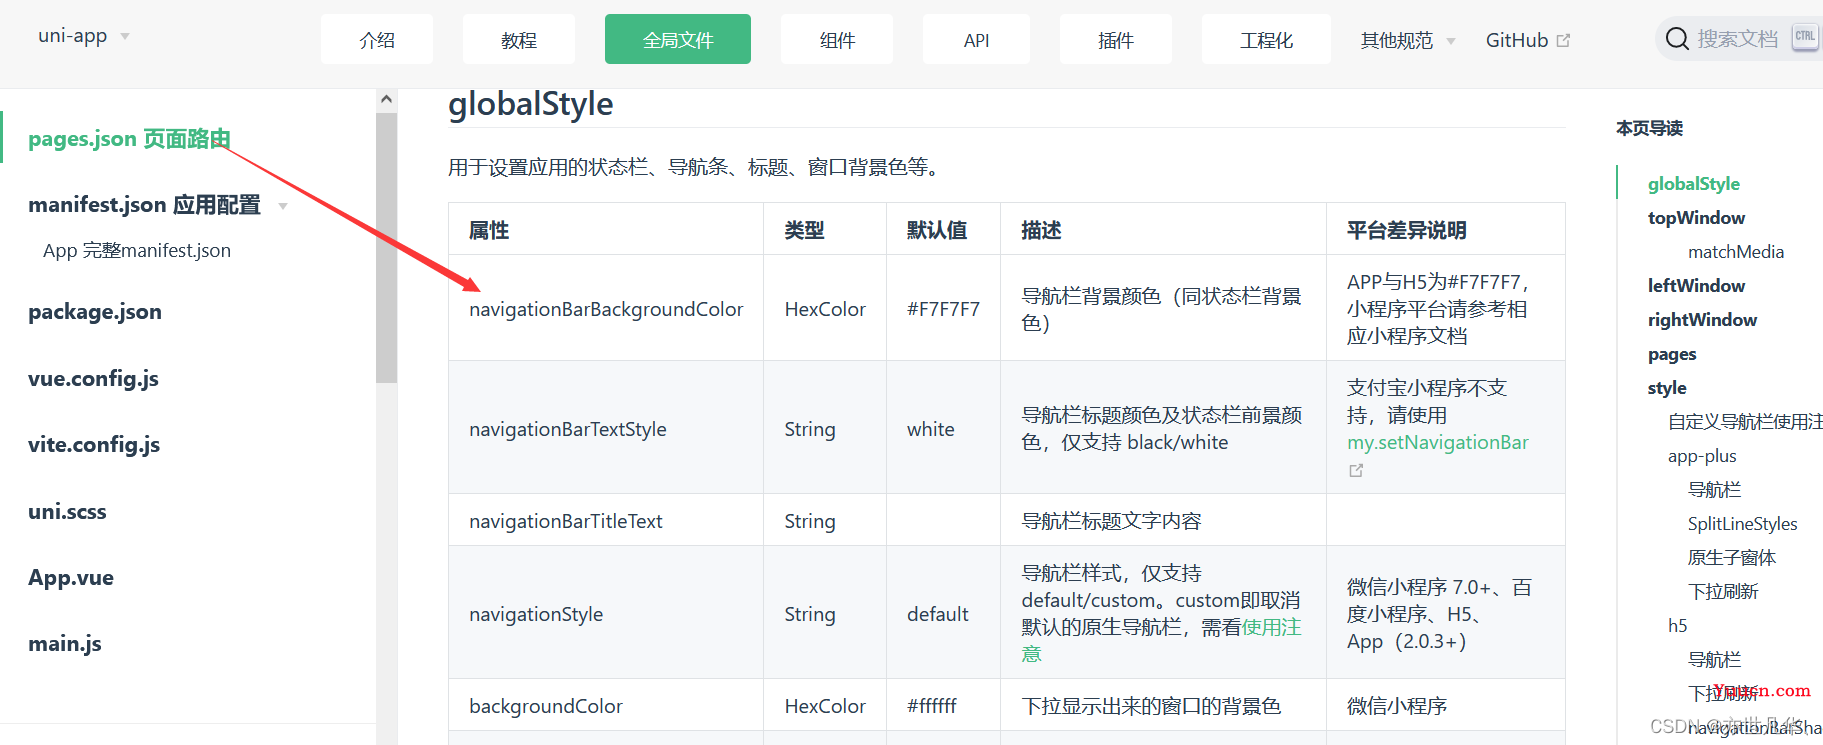Open App 完整manifest.json sub-item
The image size is (1823, 745).
click(137, 250)
